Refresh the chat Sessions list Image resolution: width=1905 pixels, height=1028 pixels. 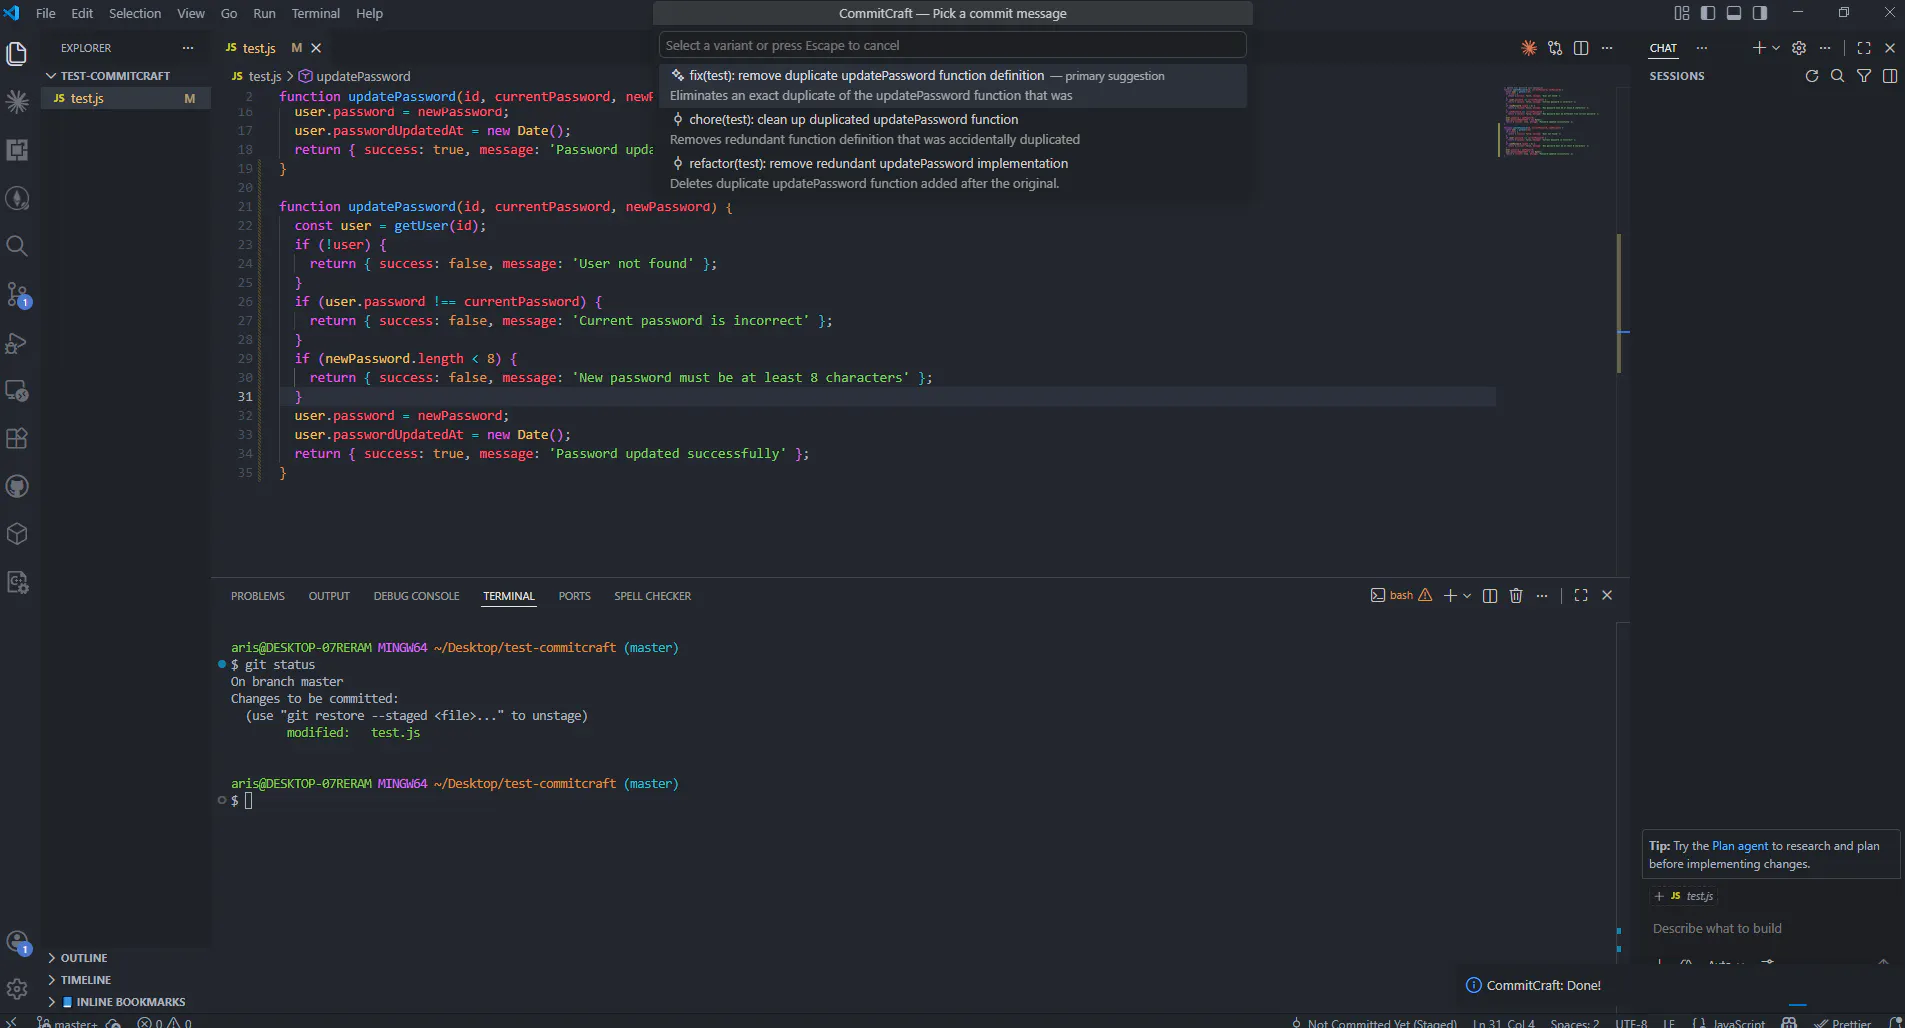[x=1811, y=76]
